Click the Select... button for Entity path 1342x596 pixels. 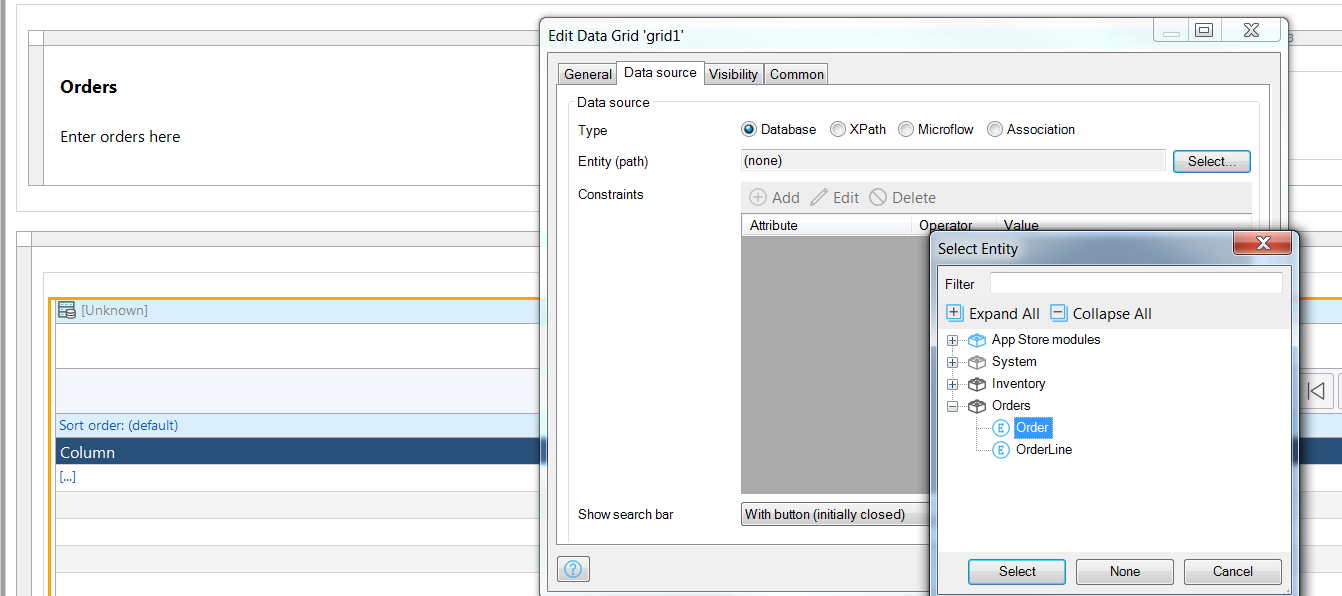click(x=1211, y=161)
